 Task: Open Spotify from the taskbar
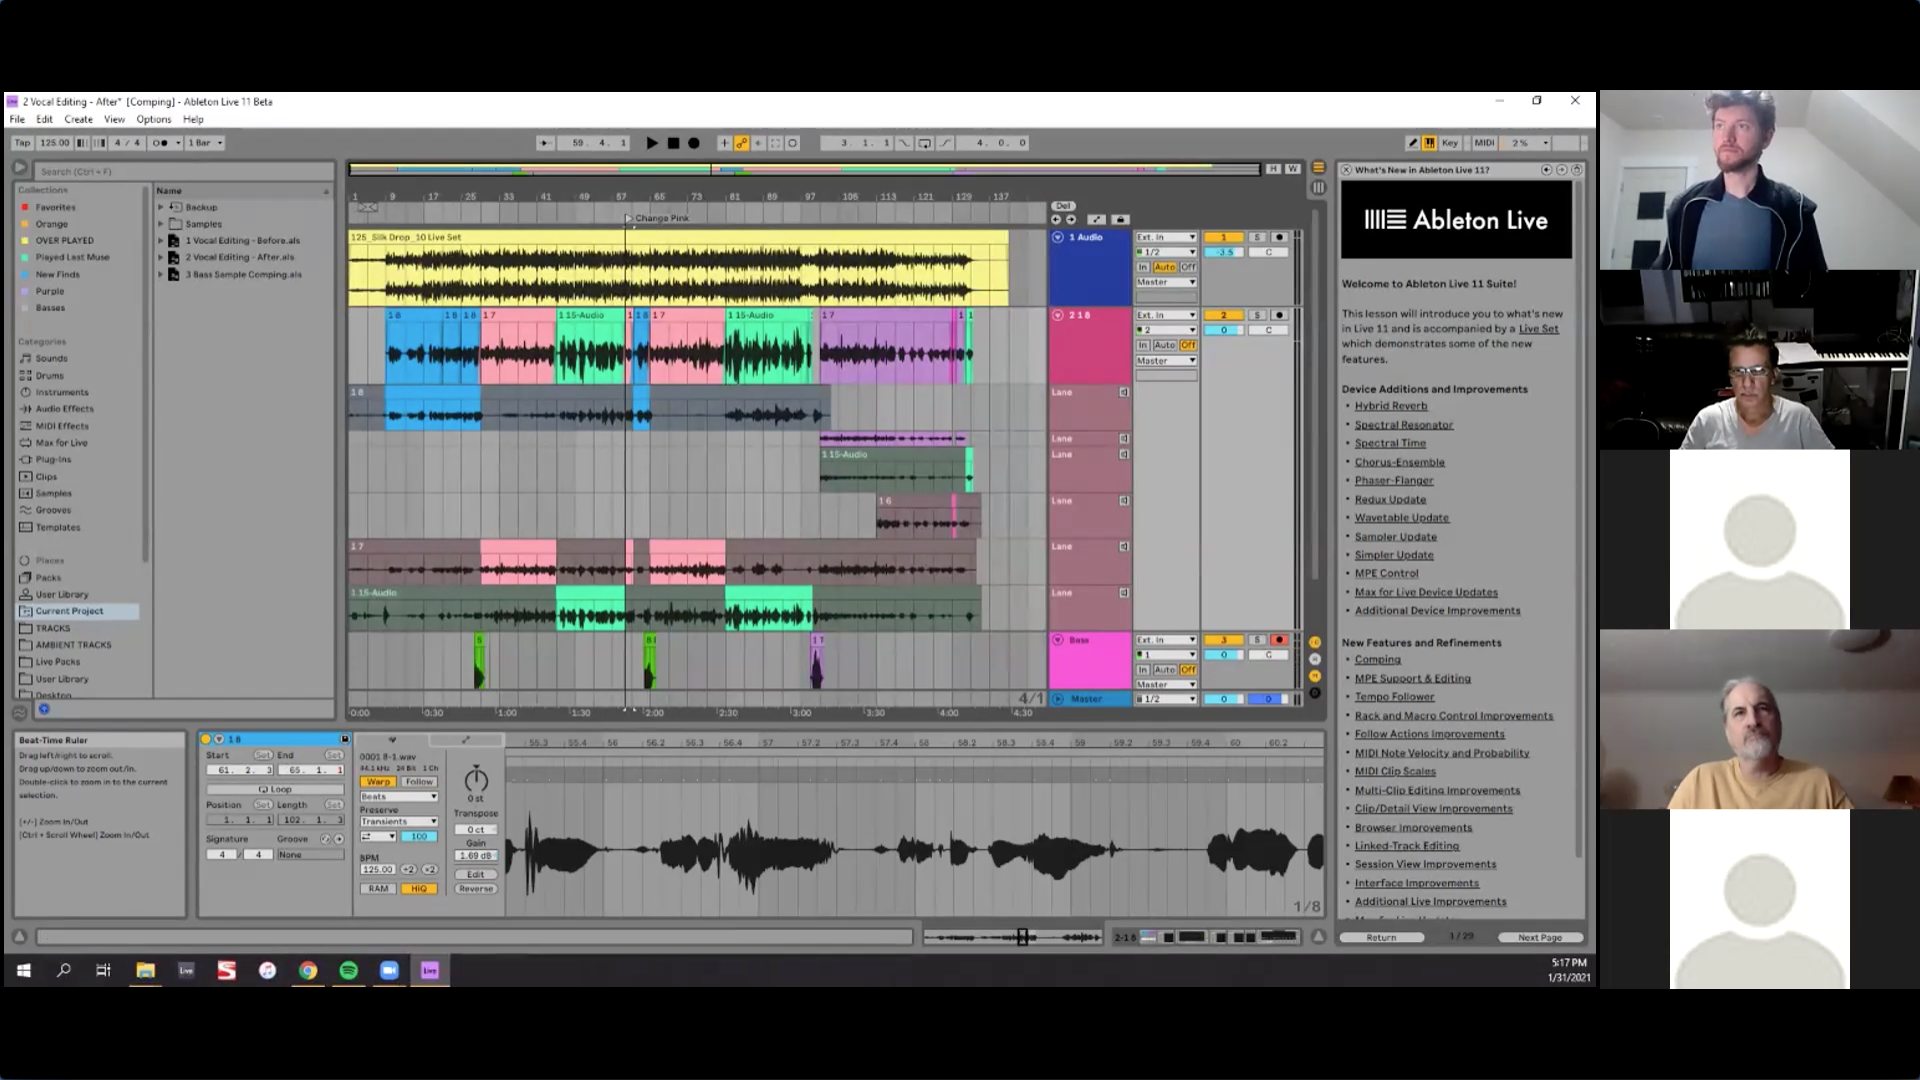tap(348, 970)
